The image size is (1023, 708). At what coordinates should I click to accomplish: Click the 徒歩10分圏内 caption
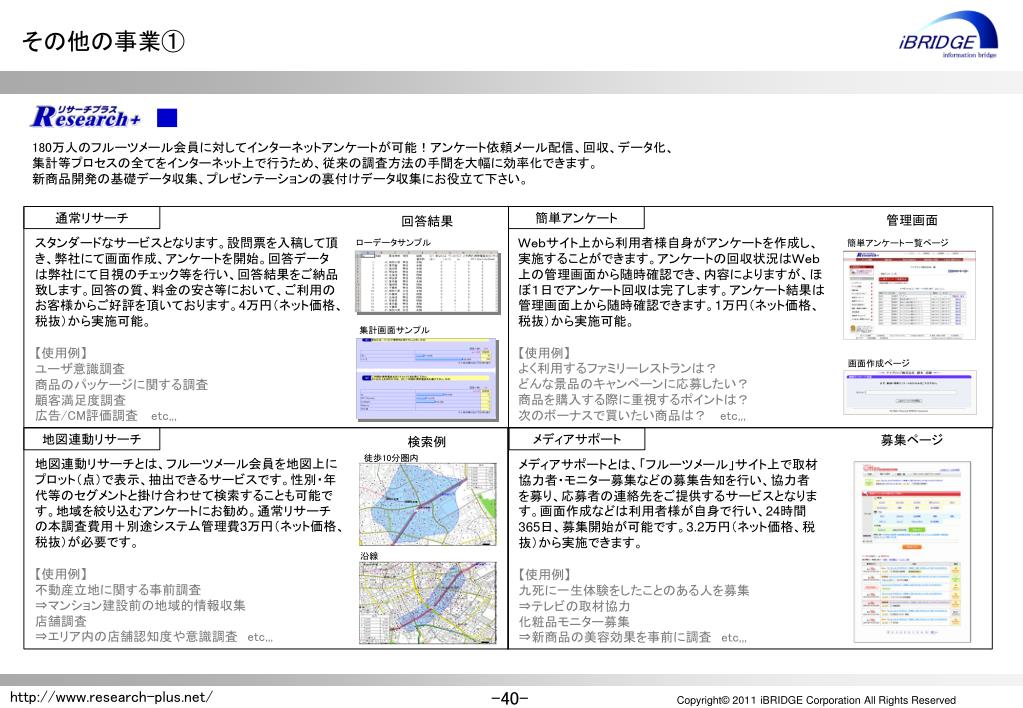point(391,458)
